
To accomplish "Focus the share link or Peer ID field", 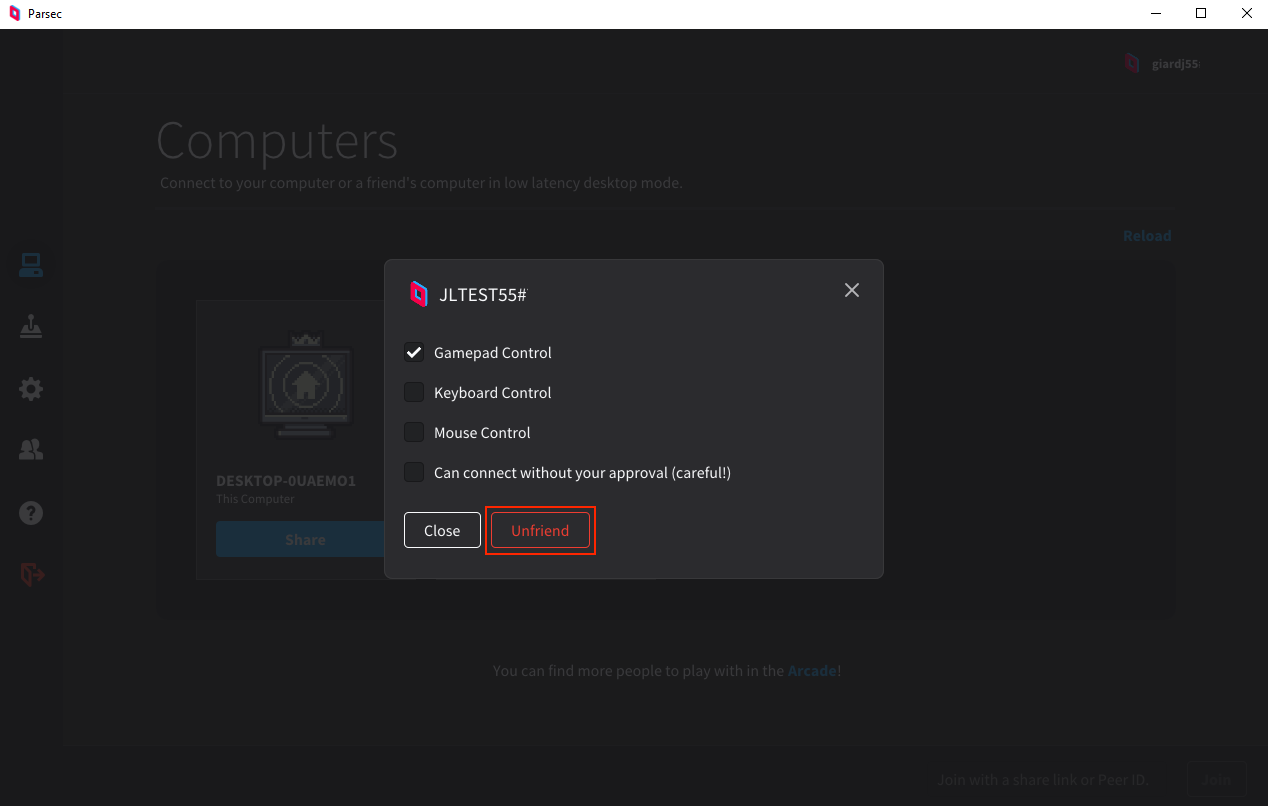I will pyautogui.click(x=1043, y=779).
